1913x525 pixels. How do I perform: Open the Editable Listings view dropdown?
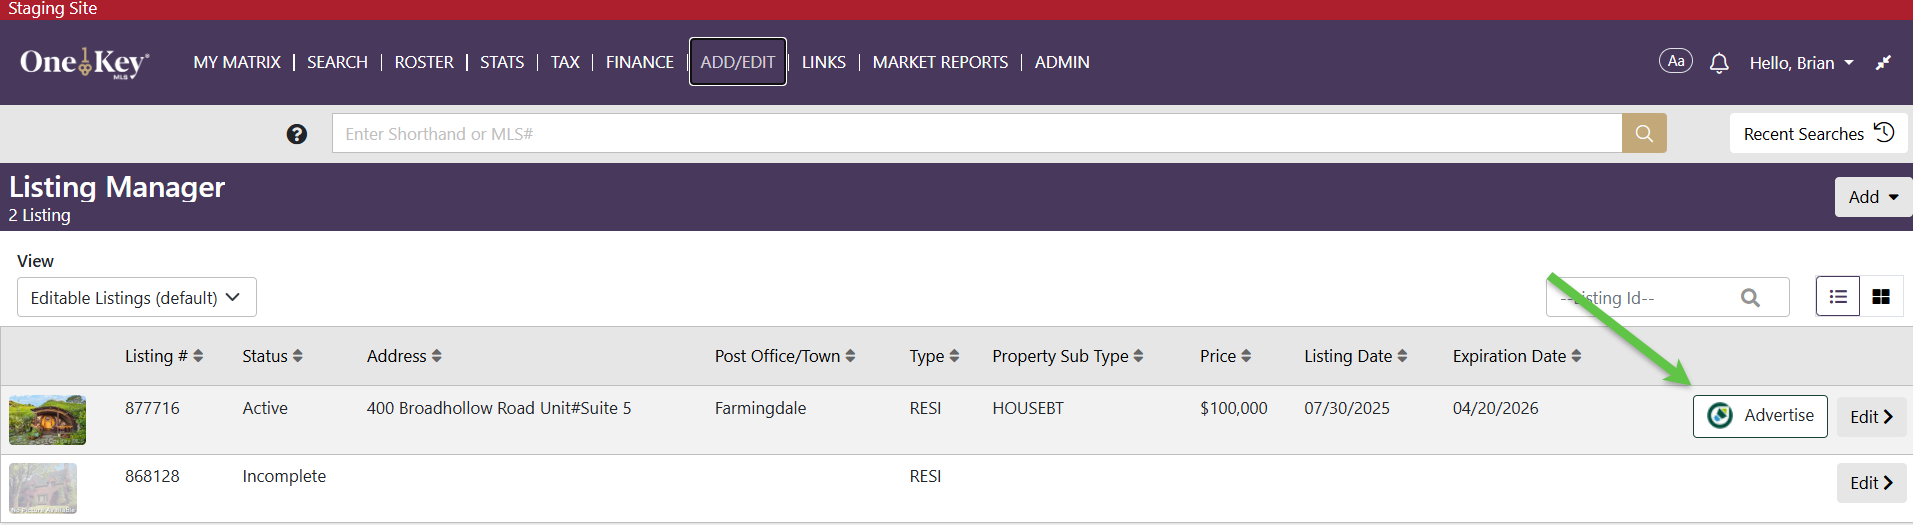(137, 298)
